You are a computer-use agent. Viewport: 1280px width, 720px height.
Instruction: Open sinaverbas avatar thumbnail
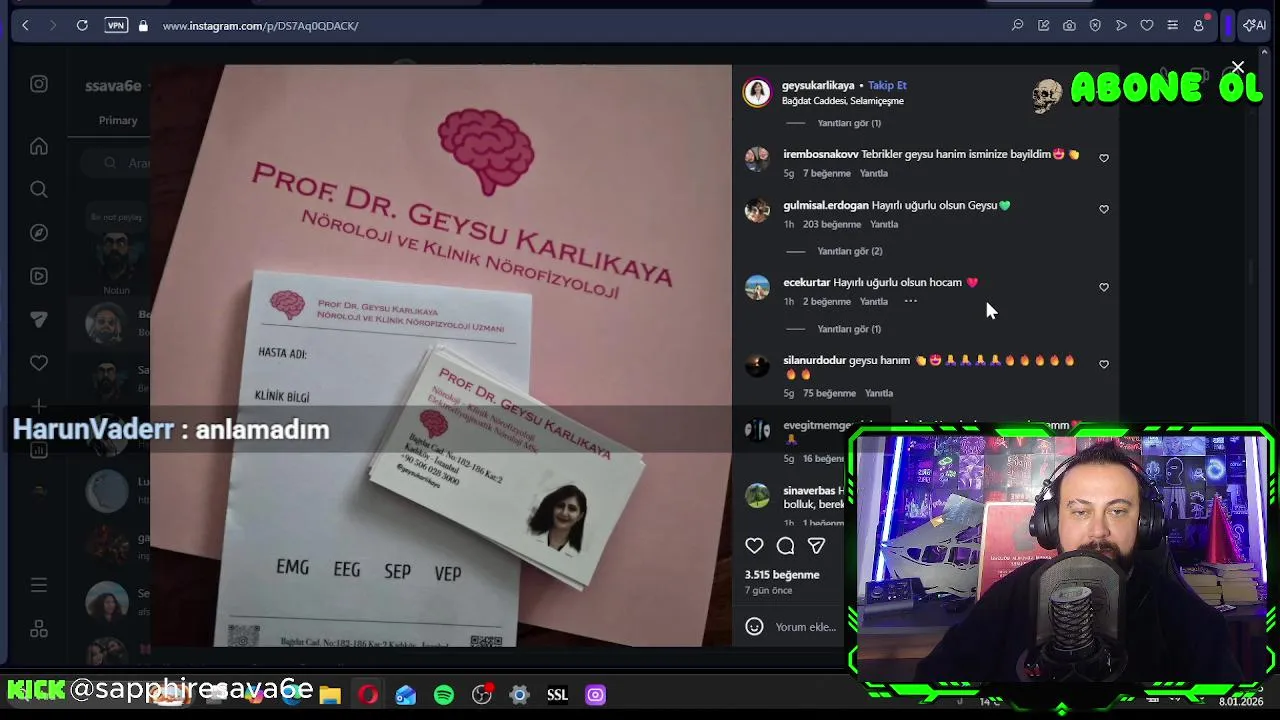pyautogui.click(x=757, y=495)
